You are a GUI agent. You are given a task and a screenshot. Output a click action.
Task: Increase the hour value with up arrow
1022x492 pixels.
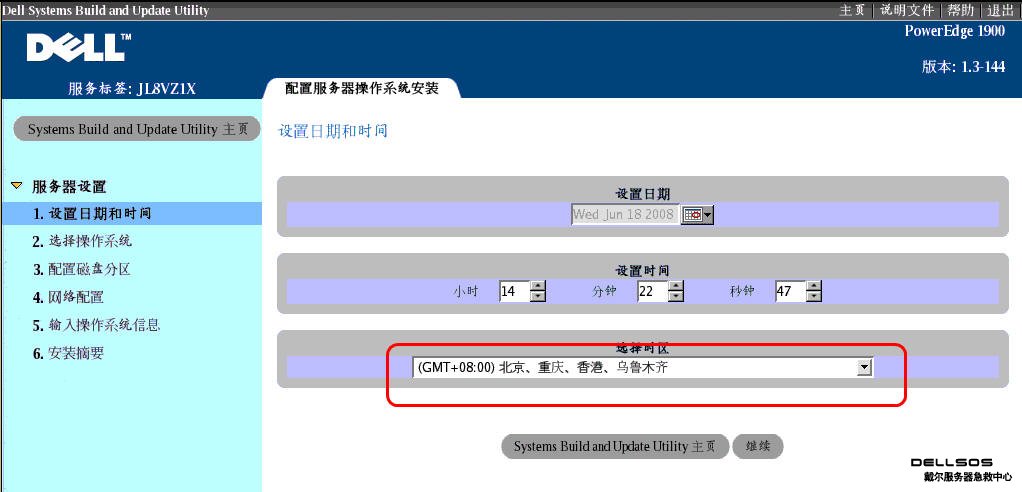pos(539,286)
